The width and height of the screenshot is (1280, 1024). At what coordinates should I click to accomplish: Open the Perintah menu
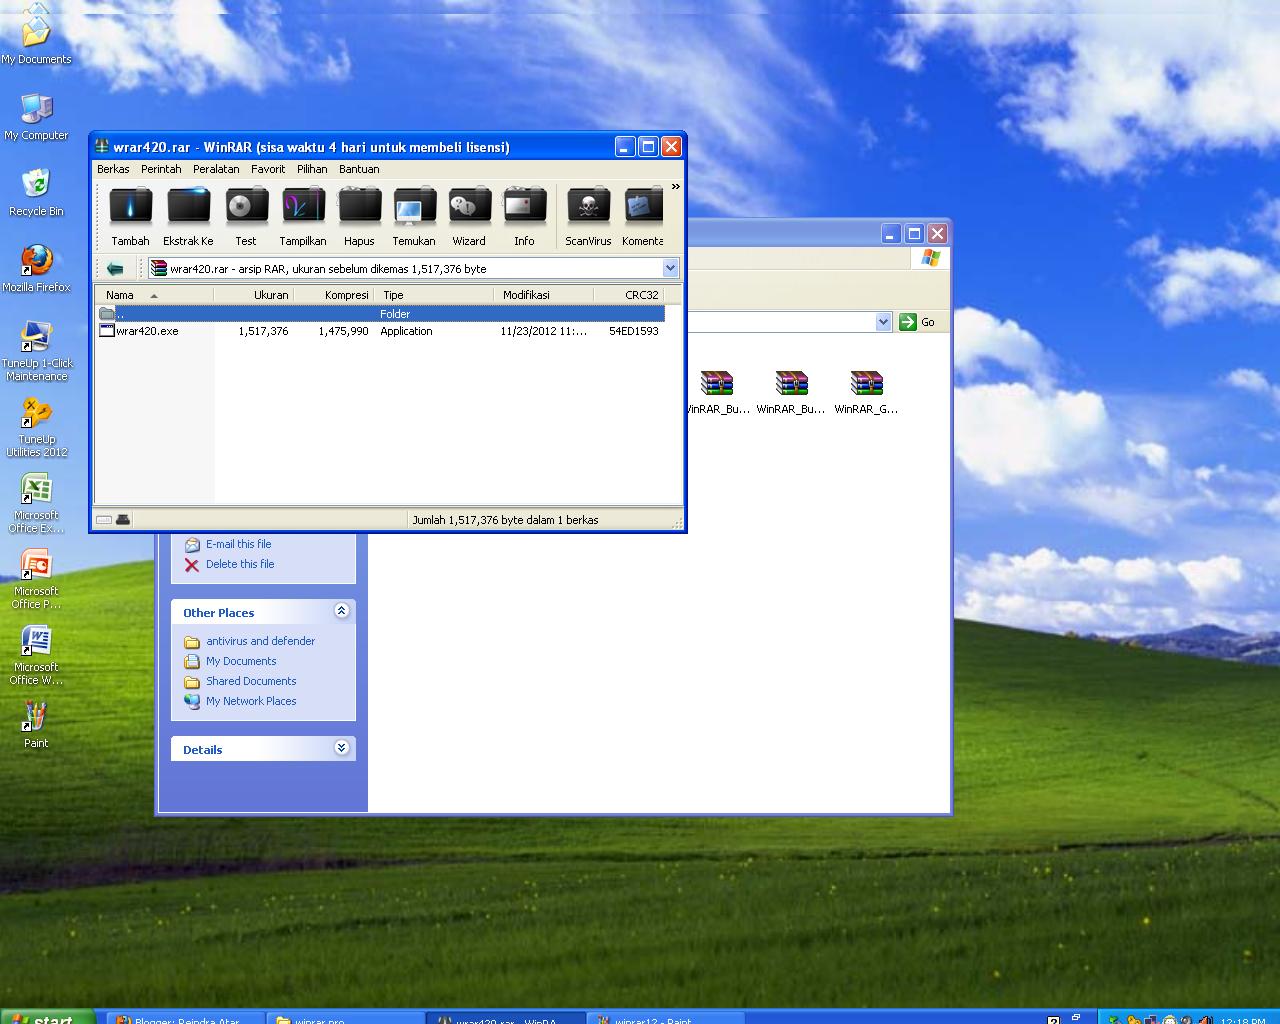click(x=161, y=169)
